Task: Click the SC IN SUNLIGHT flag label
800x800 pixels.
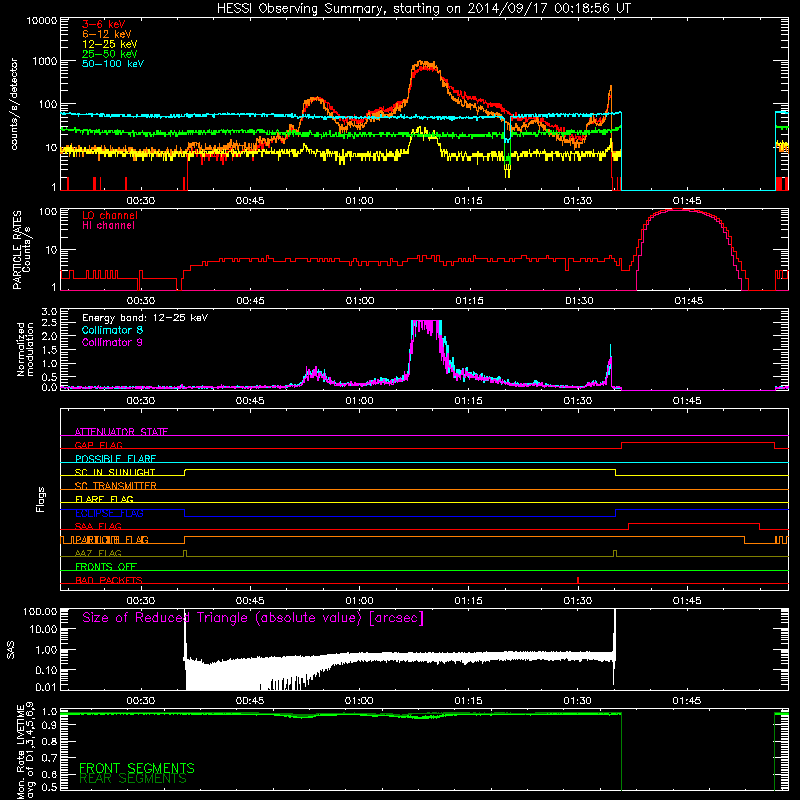Action: [115, 472]
